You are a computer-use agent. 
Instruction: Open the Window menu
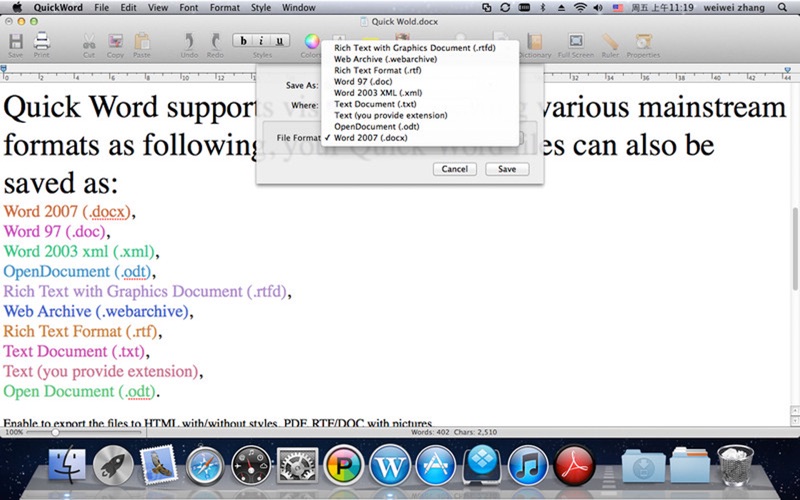[298, 7]
